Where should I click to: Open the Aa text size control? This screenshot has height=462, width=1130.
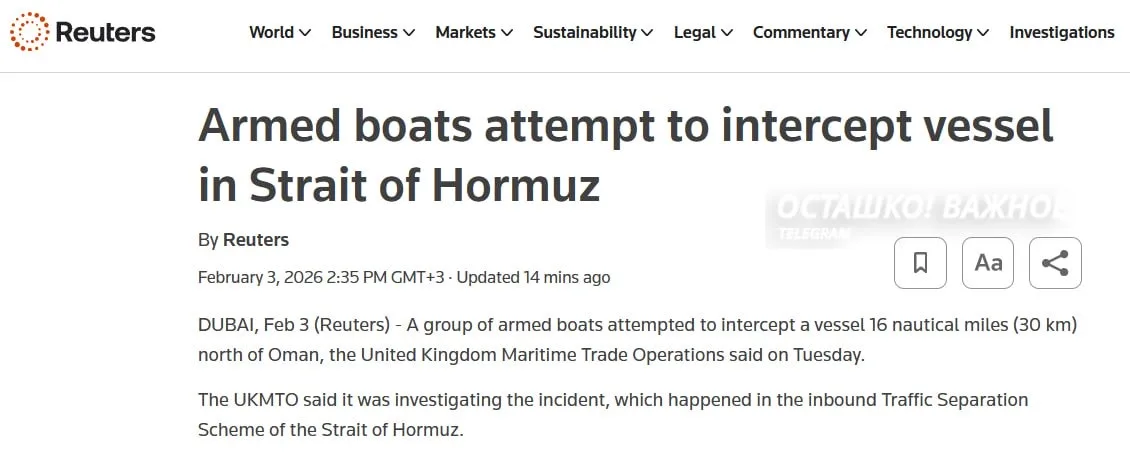click(988, 263)
